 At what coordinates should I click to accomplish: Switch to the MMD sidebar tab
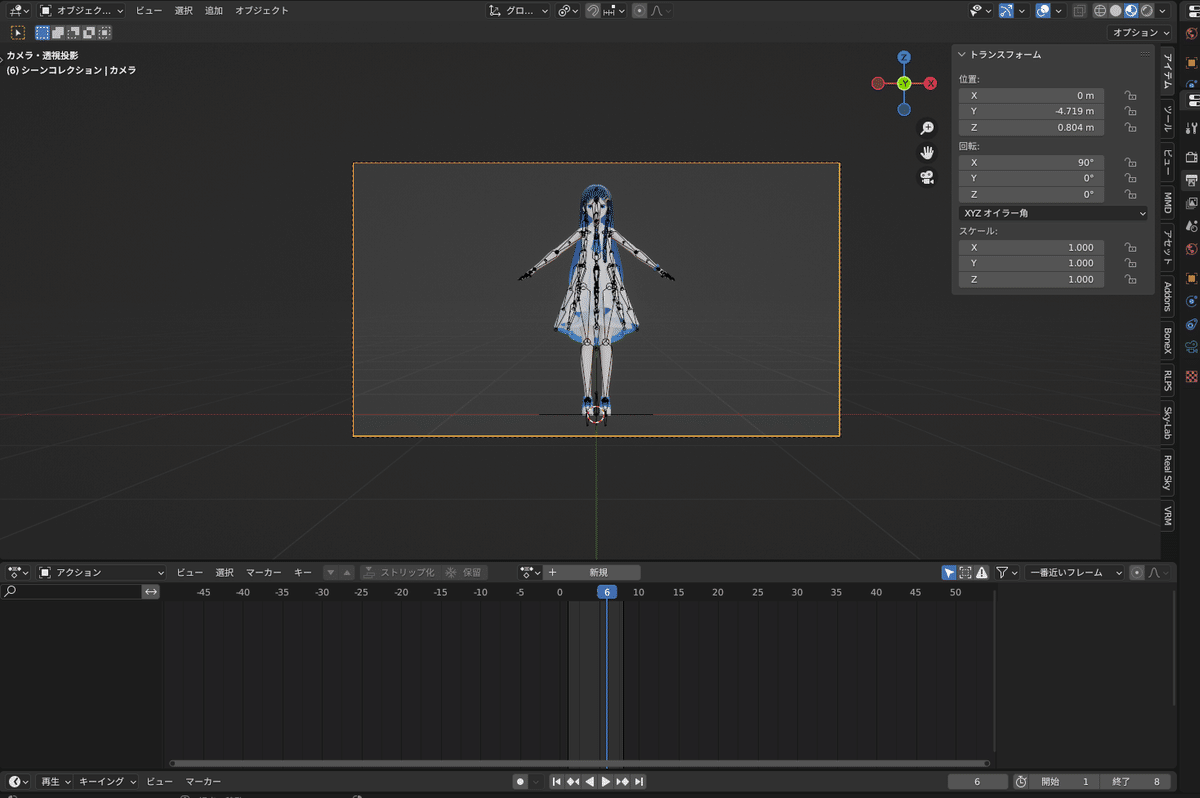(1167, 204)
